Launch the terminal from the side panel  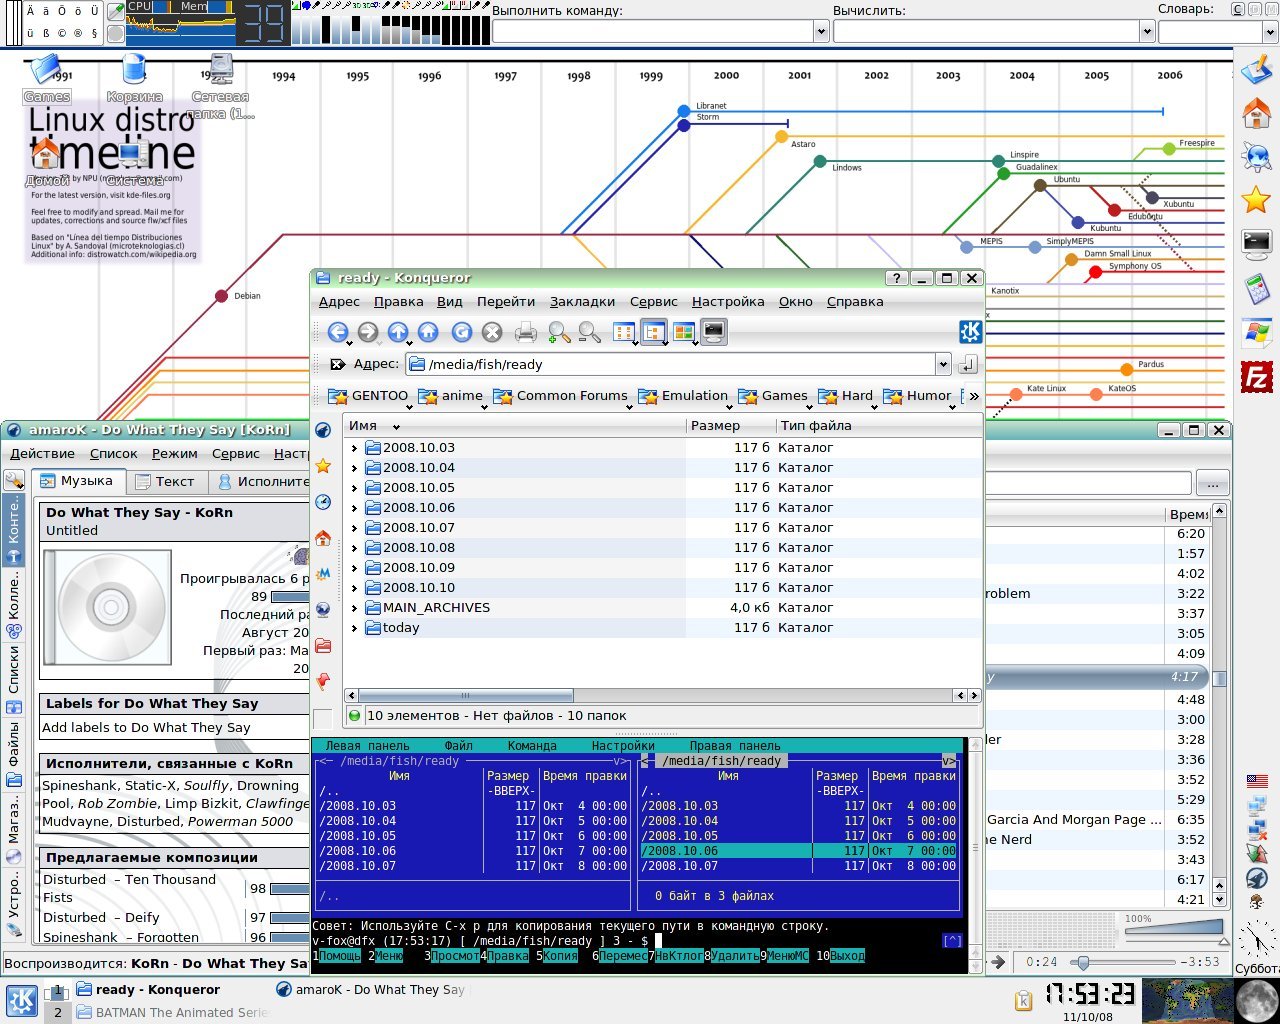point(1256,242)
